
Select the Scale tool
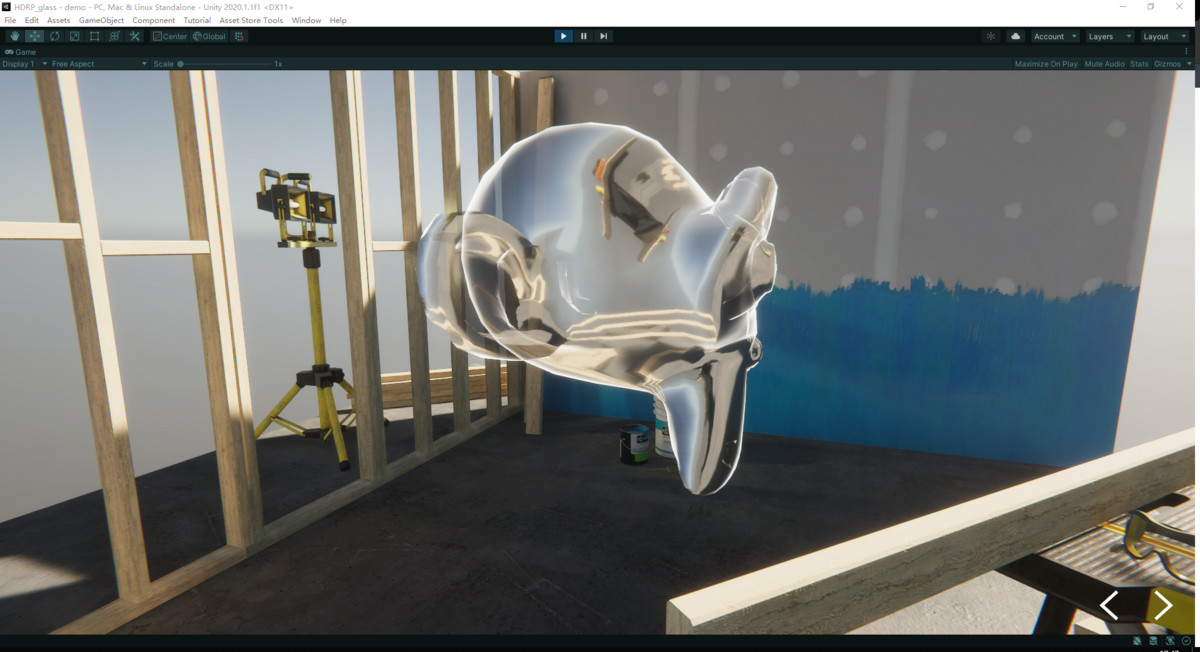[x=75, y=36]
